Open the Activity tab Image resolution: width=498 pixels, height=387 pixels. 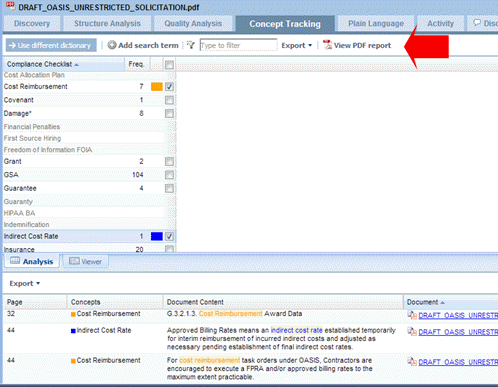pos(440,24)
